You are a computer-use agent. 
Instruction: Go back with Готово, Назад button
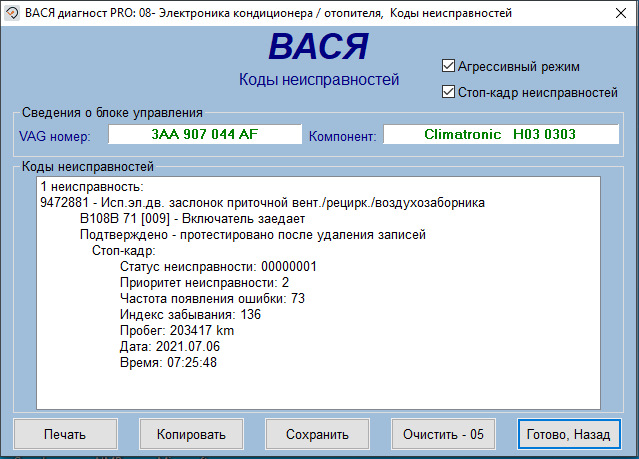click(569, 434)
